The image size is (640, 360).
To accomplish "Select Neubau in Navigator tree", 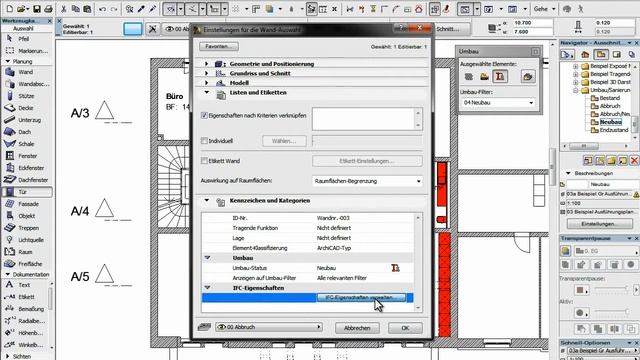I will (611, 122).
